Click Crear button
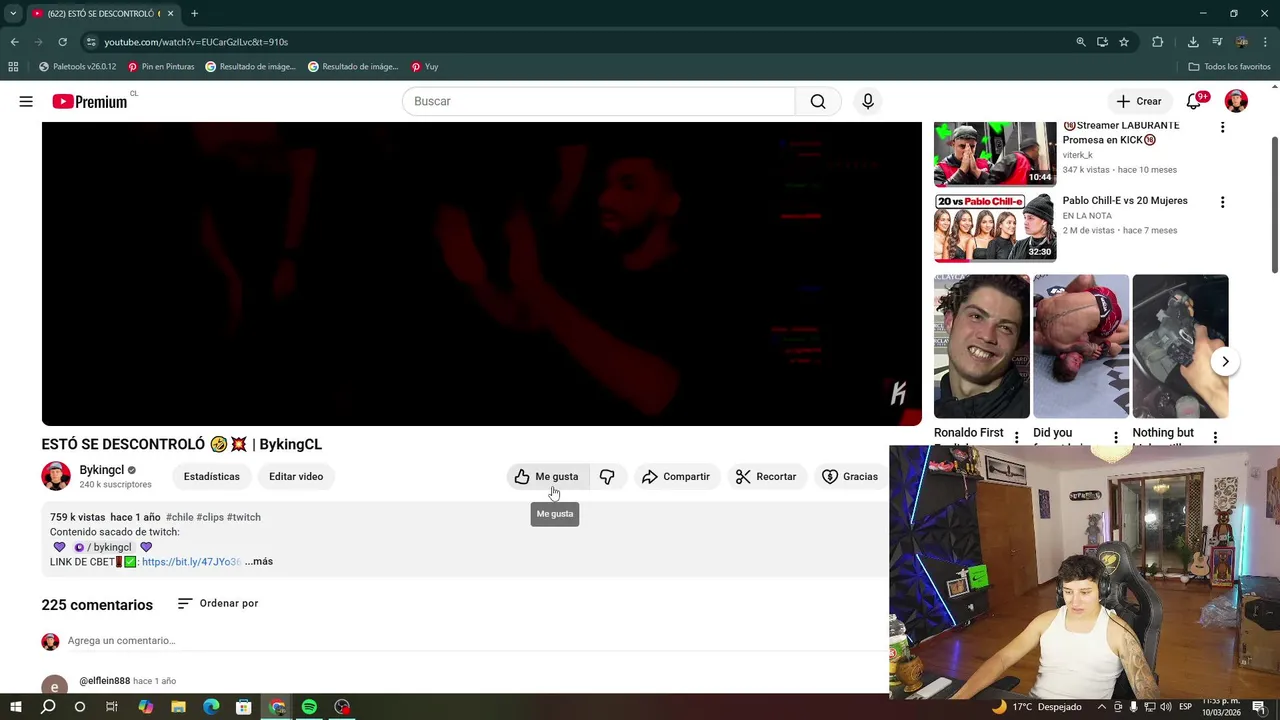1280x720 pixels. (x=1139, y=101)
